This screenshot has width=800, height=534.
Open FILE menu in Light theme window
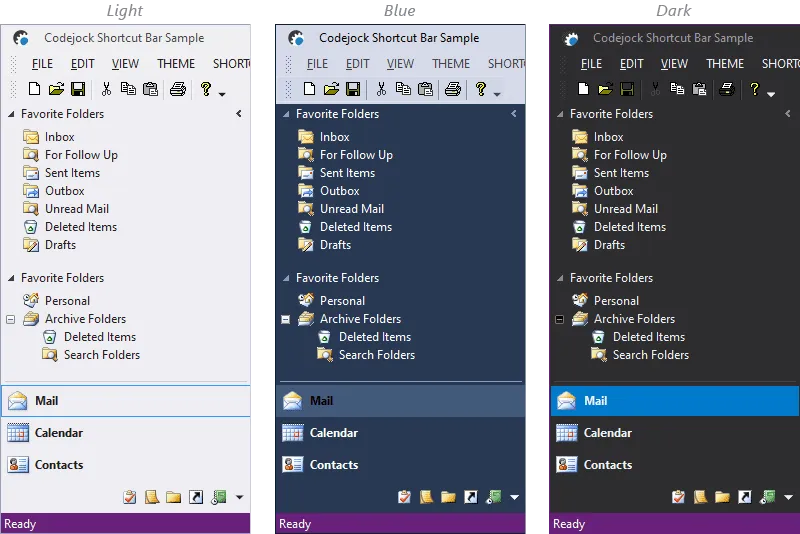(x=42, y=64)
